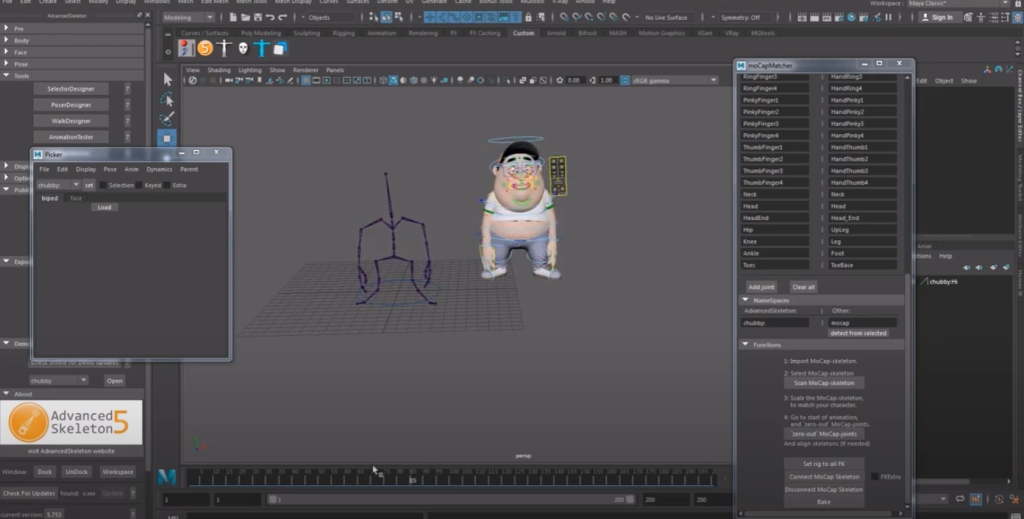Click the timeline current frame marker
1024x519 pixels.
[x=412, y=478]
